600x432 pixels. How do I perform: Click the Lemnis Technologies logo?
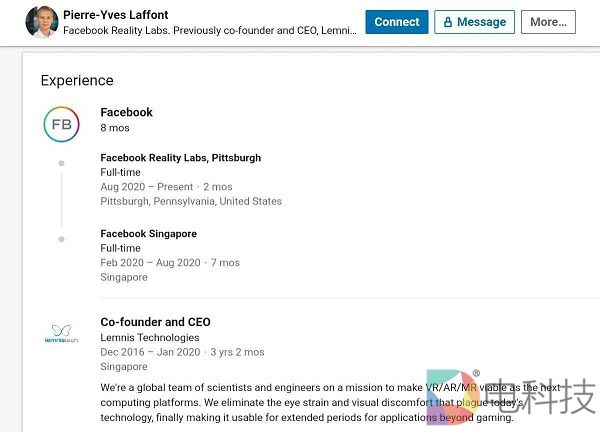click(x=61, y=333)
